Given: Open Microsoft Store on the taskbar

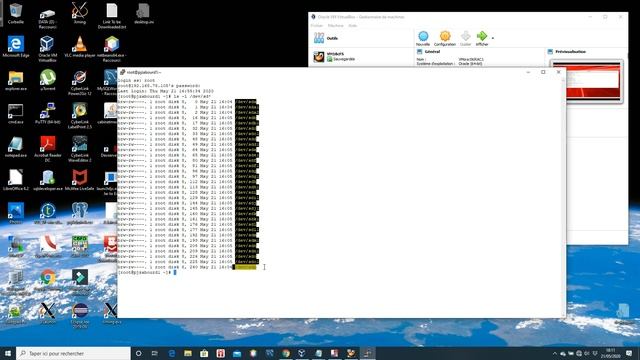Looking at the screenshot, I should click(x=204, y=353).
